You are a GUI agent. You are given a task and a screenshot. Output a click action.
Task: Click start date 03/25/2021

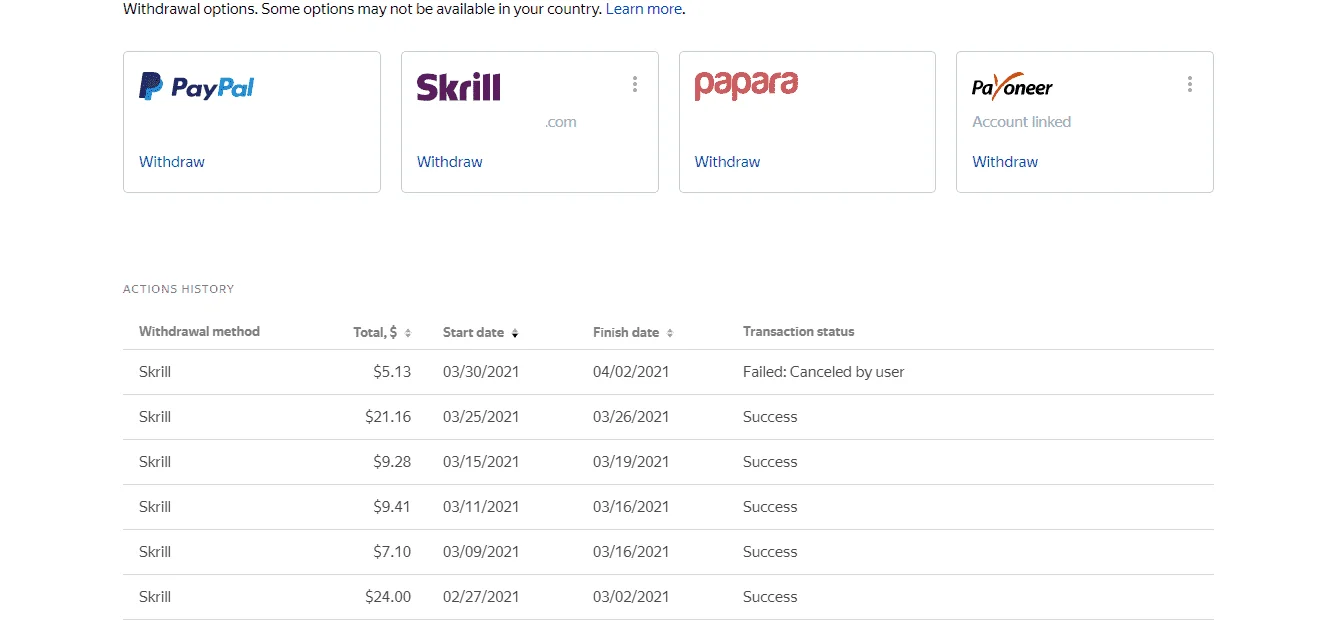(x=481, y=417)
